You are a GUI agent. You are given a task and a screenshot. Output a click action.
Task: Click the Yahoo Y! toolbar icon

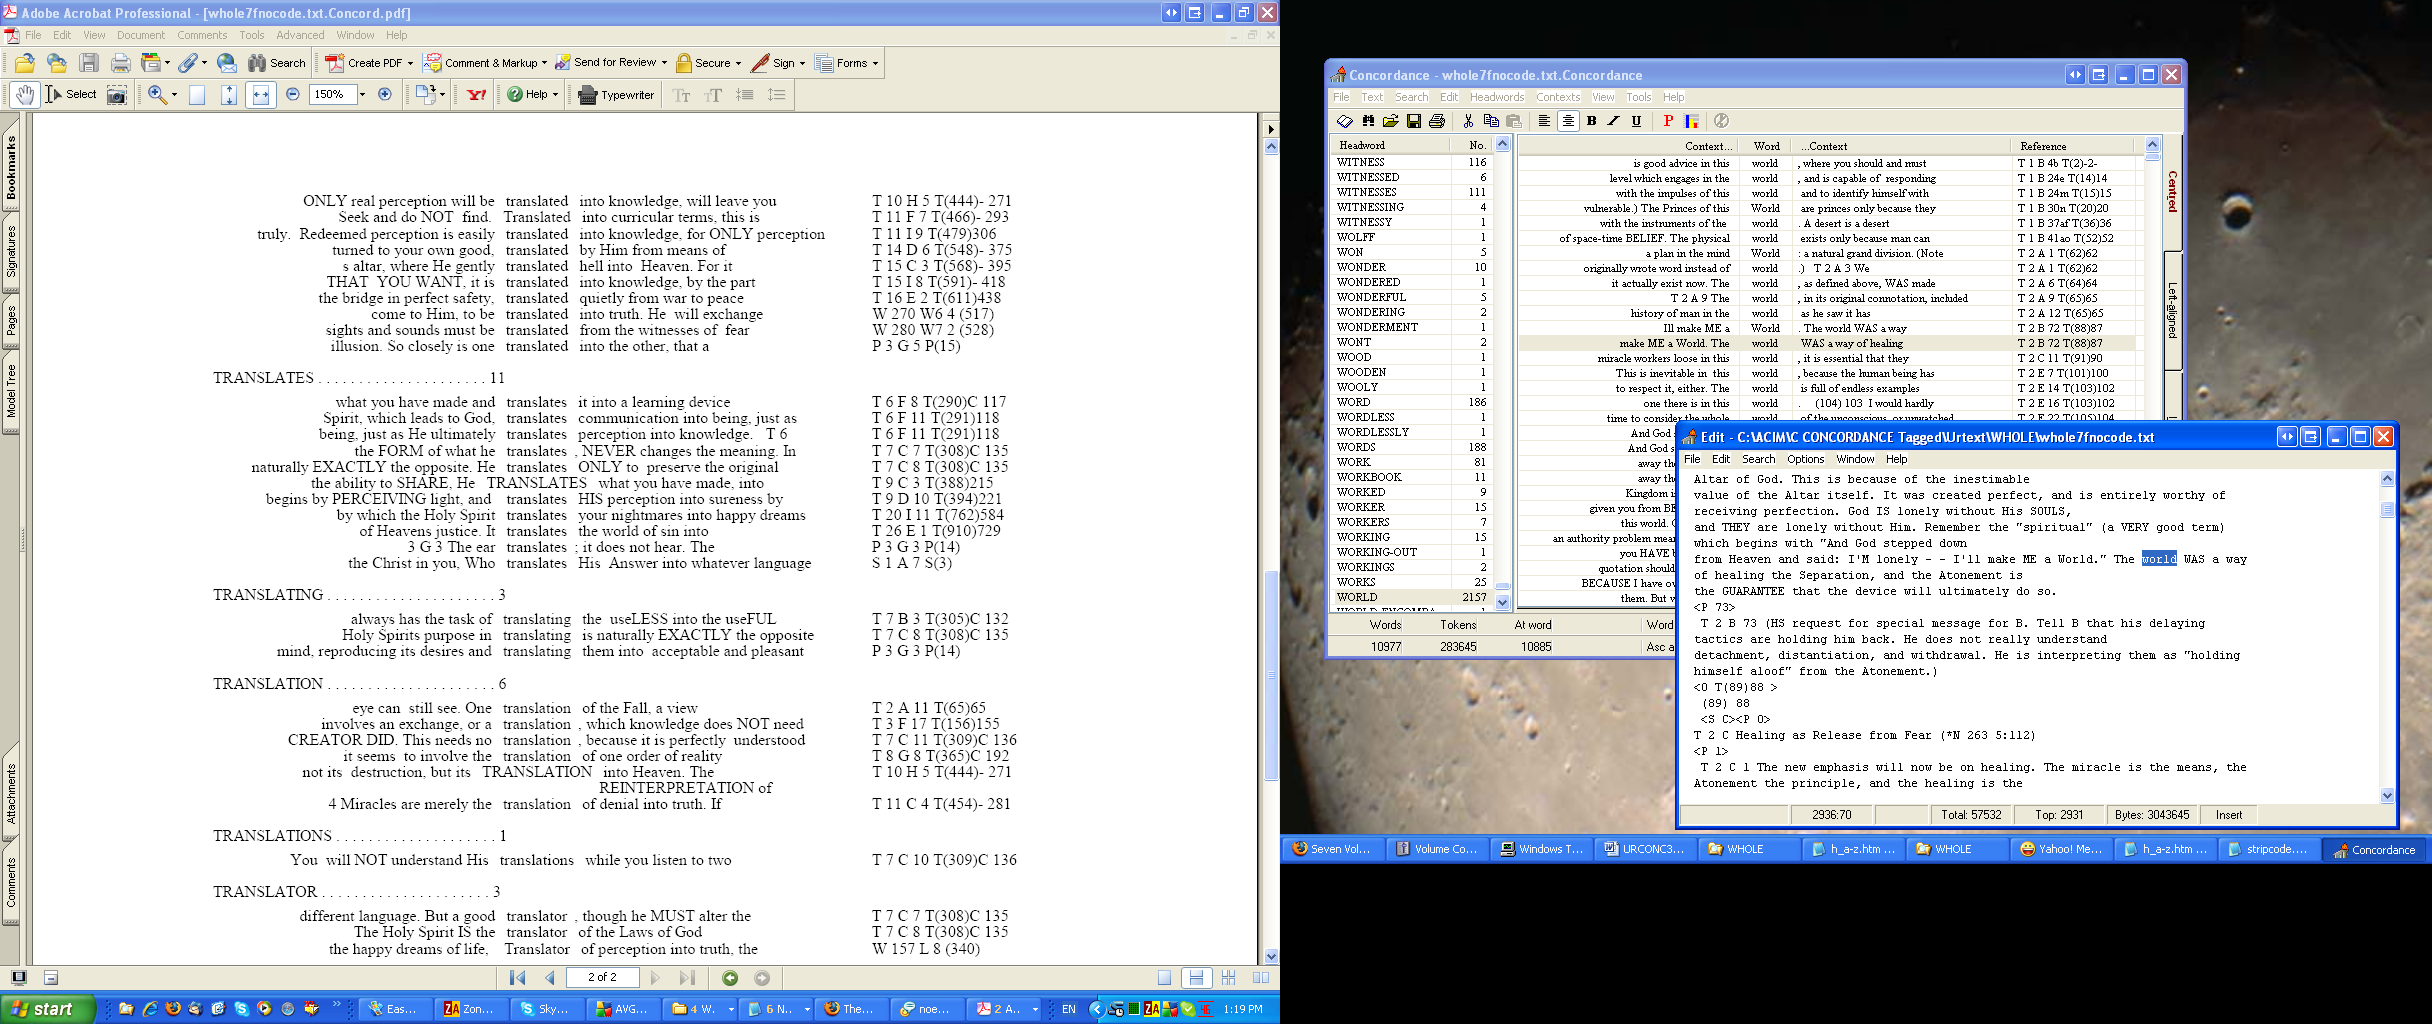[476, 94]
